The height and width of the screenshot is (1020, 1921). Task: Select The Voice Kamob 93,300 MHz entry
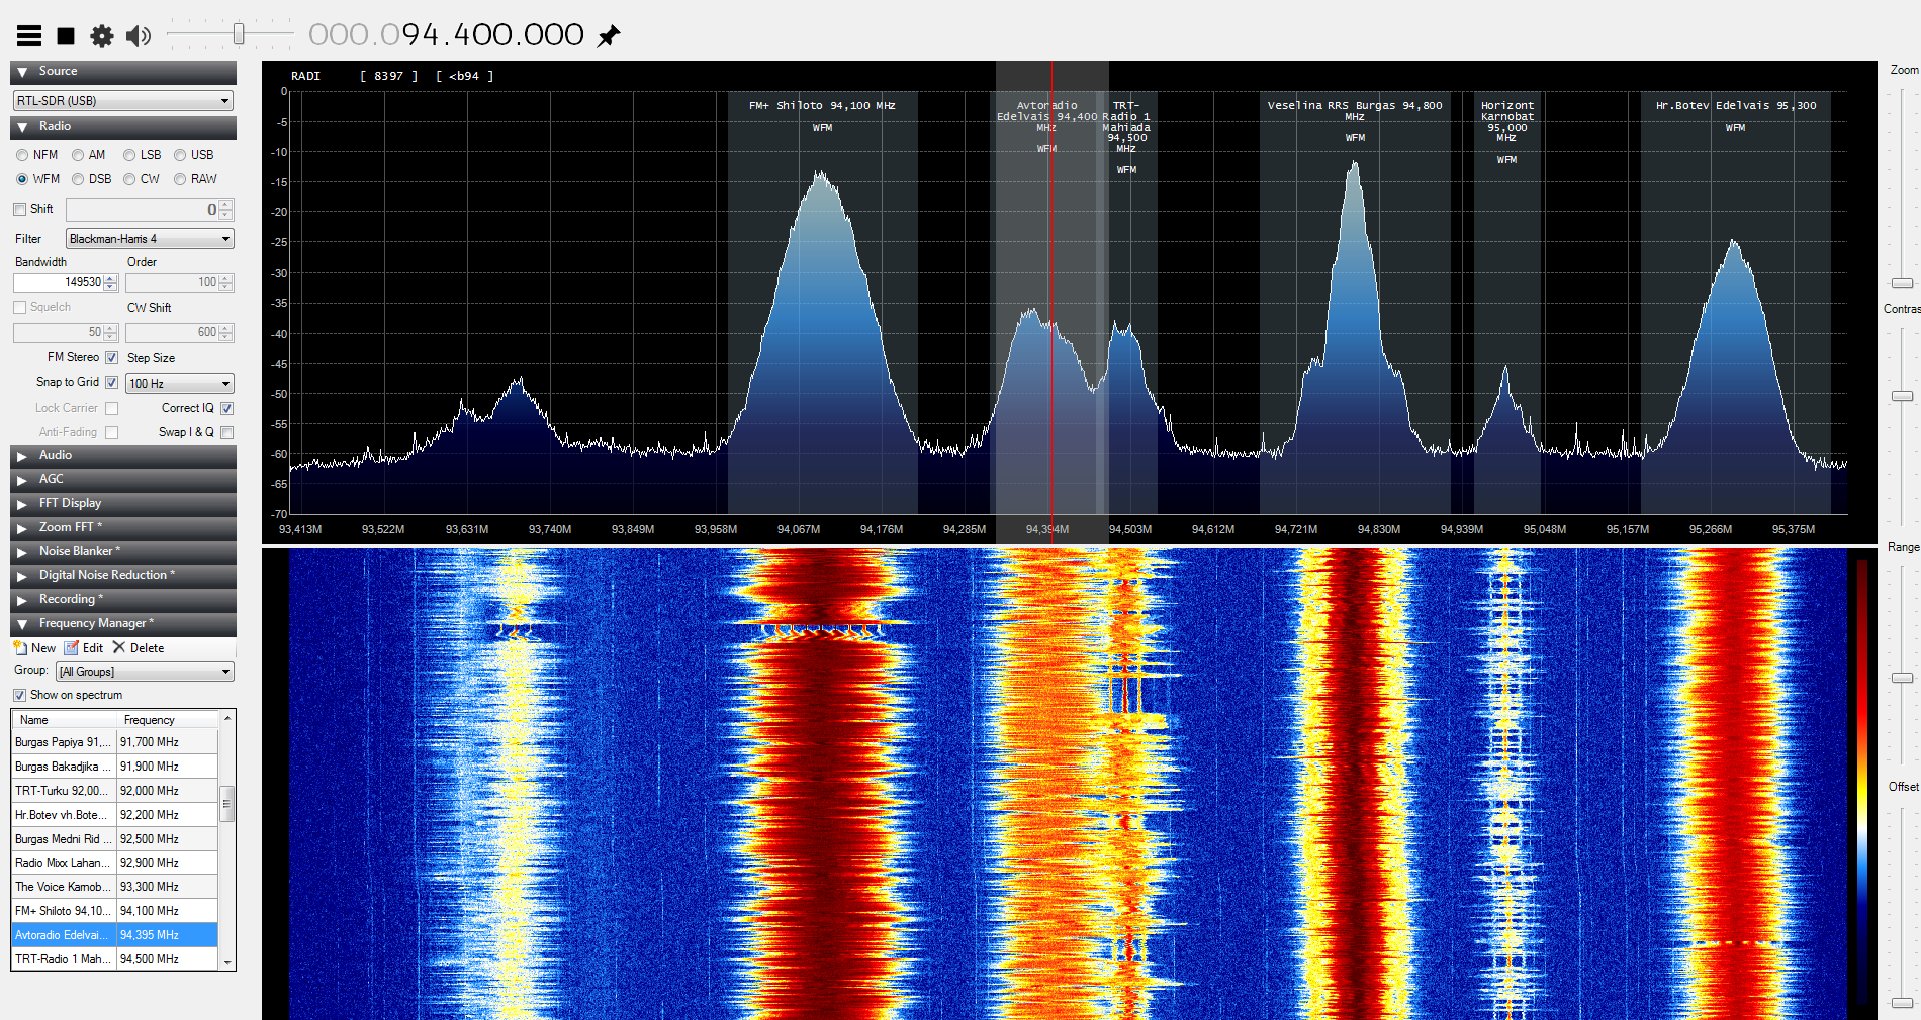click(x=114, y=887)
